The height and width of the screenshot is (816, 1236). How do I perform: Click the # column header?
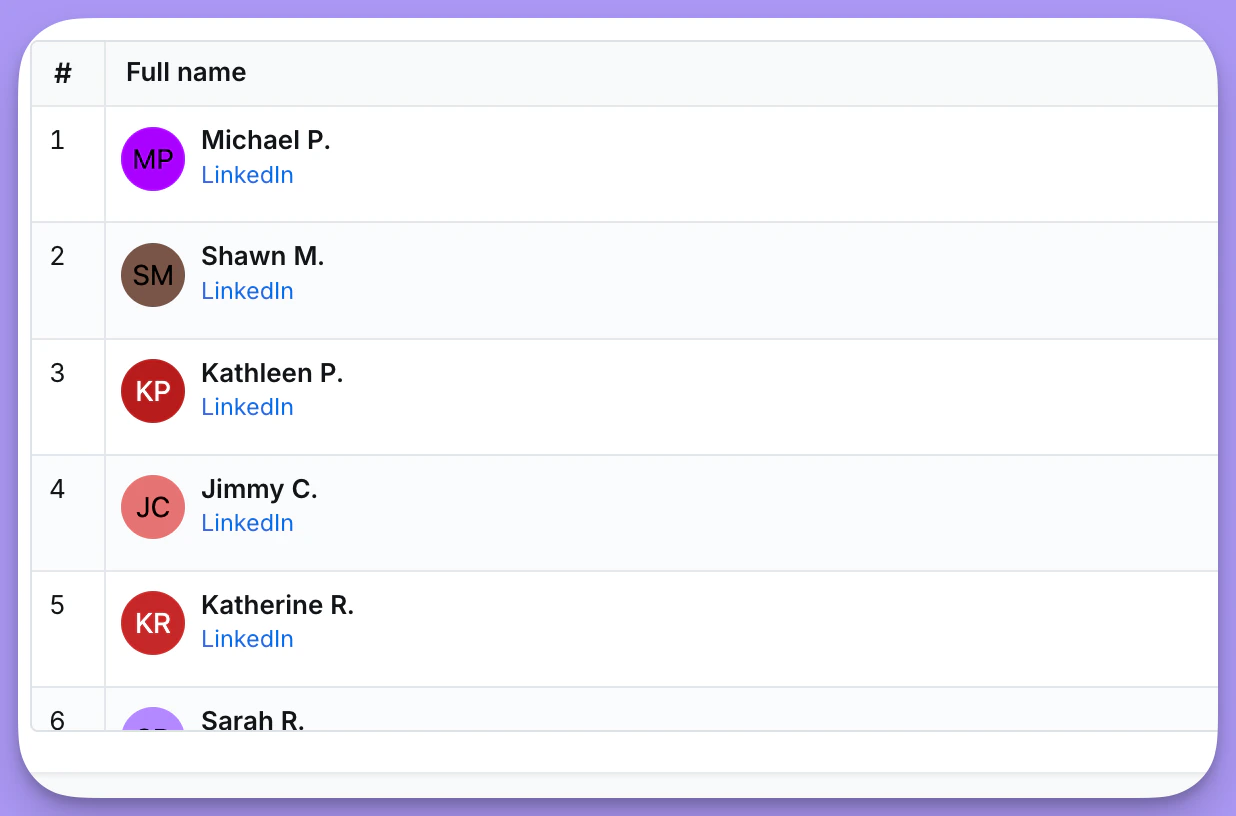pos(62,72)
